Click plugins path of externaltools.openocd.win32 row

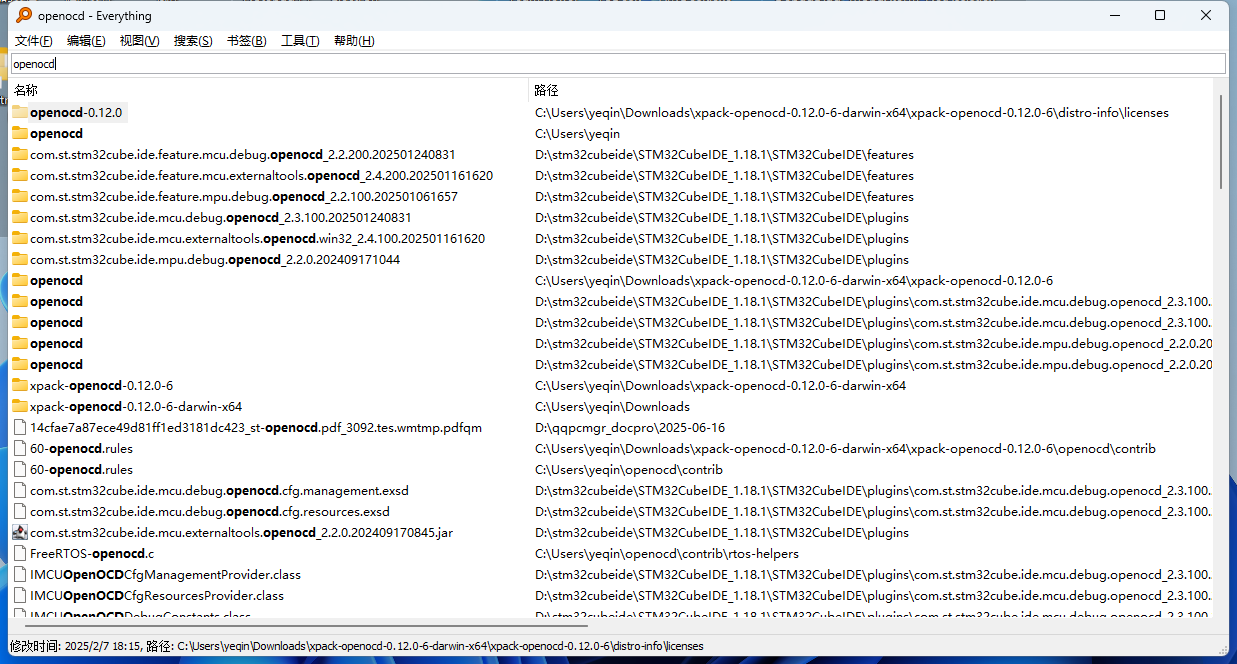click(722, 238)
